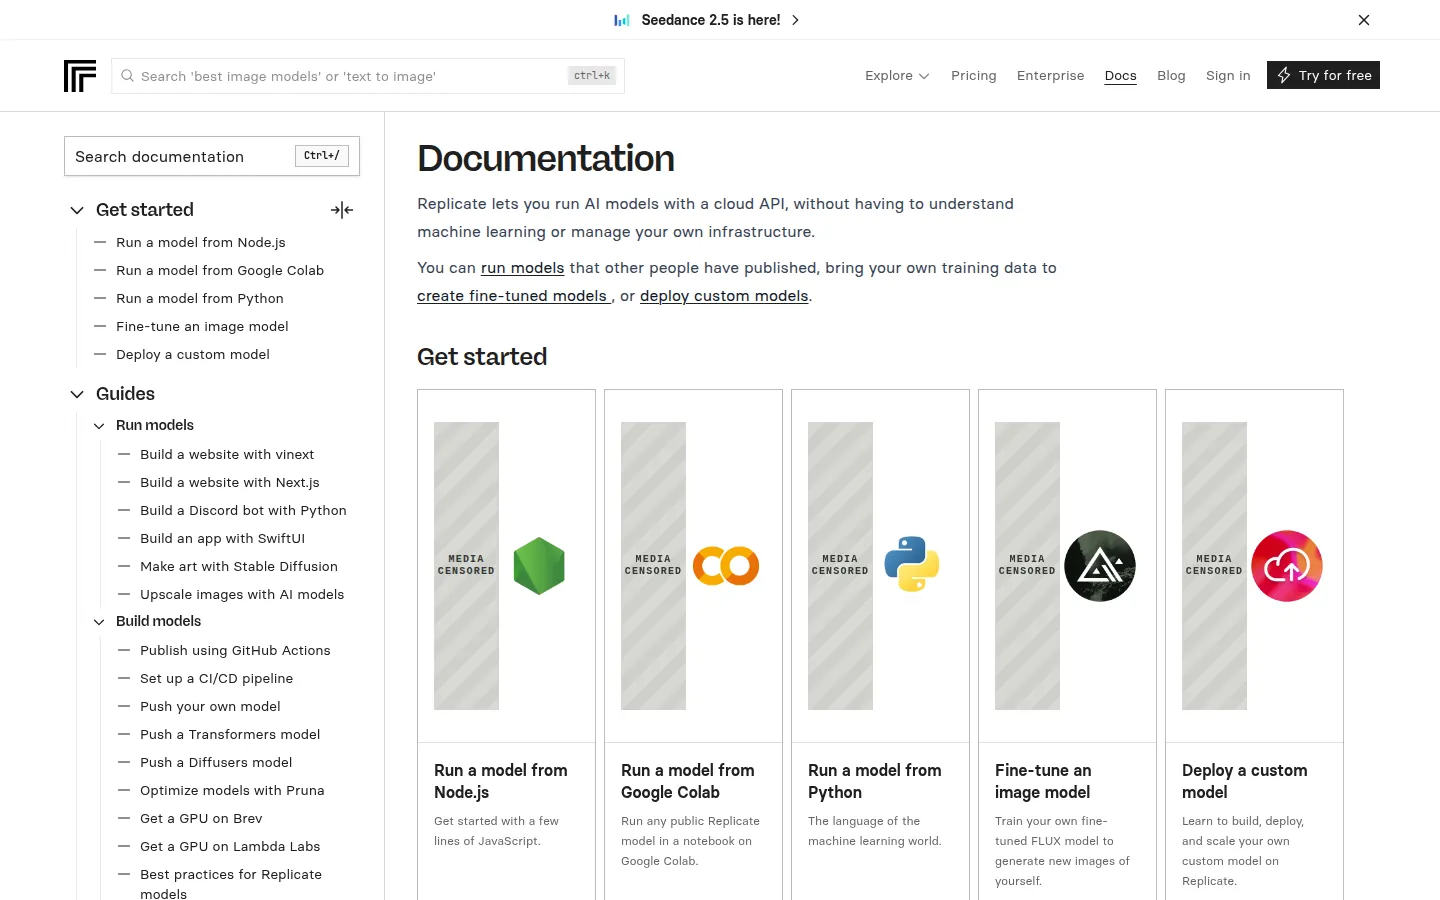Click the magnifier icon in model search

pos(127,76)
